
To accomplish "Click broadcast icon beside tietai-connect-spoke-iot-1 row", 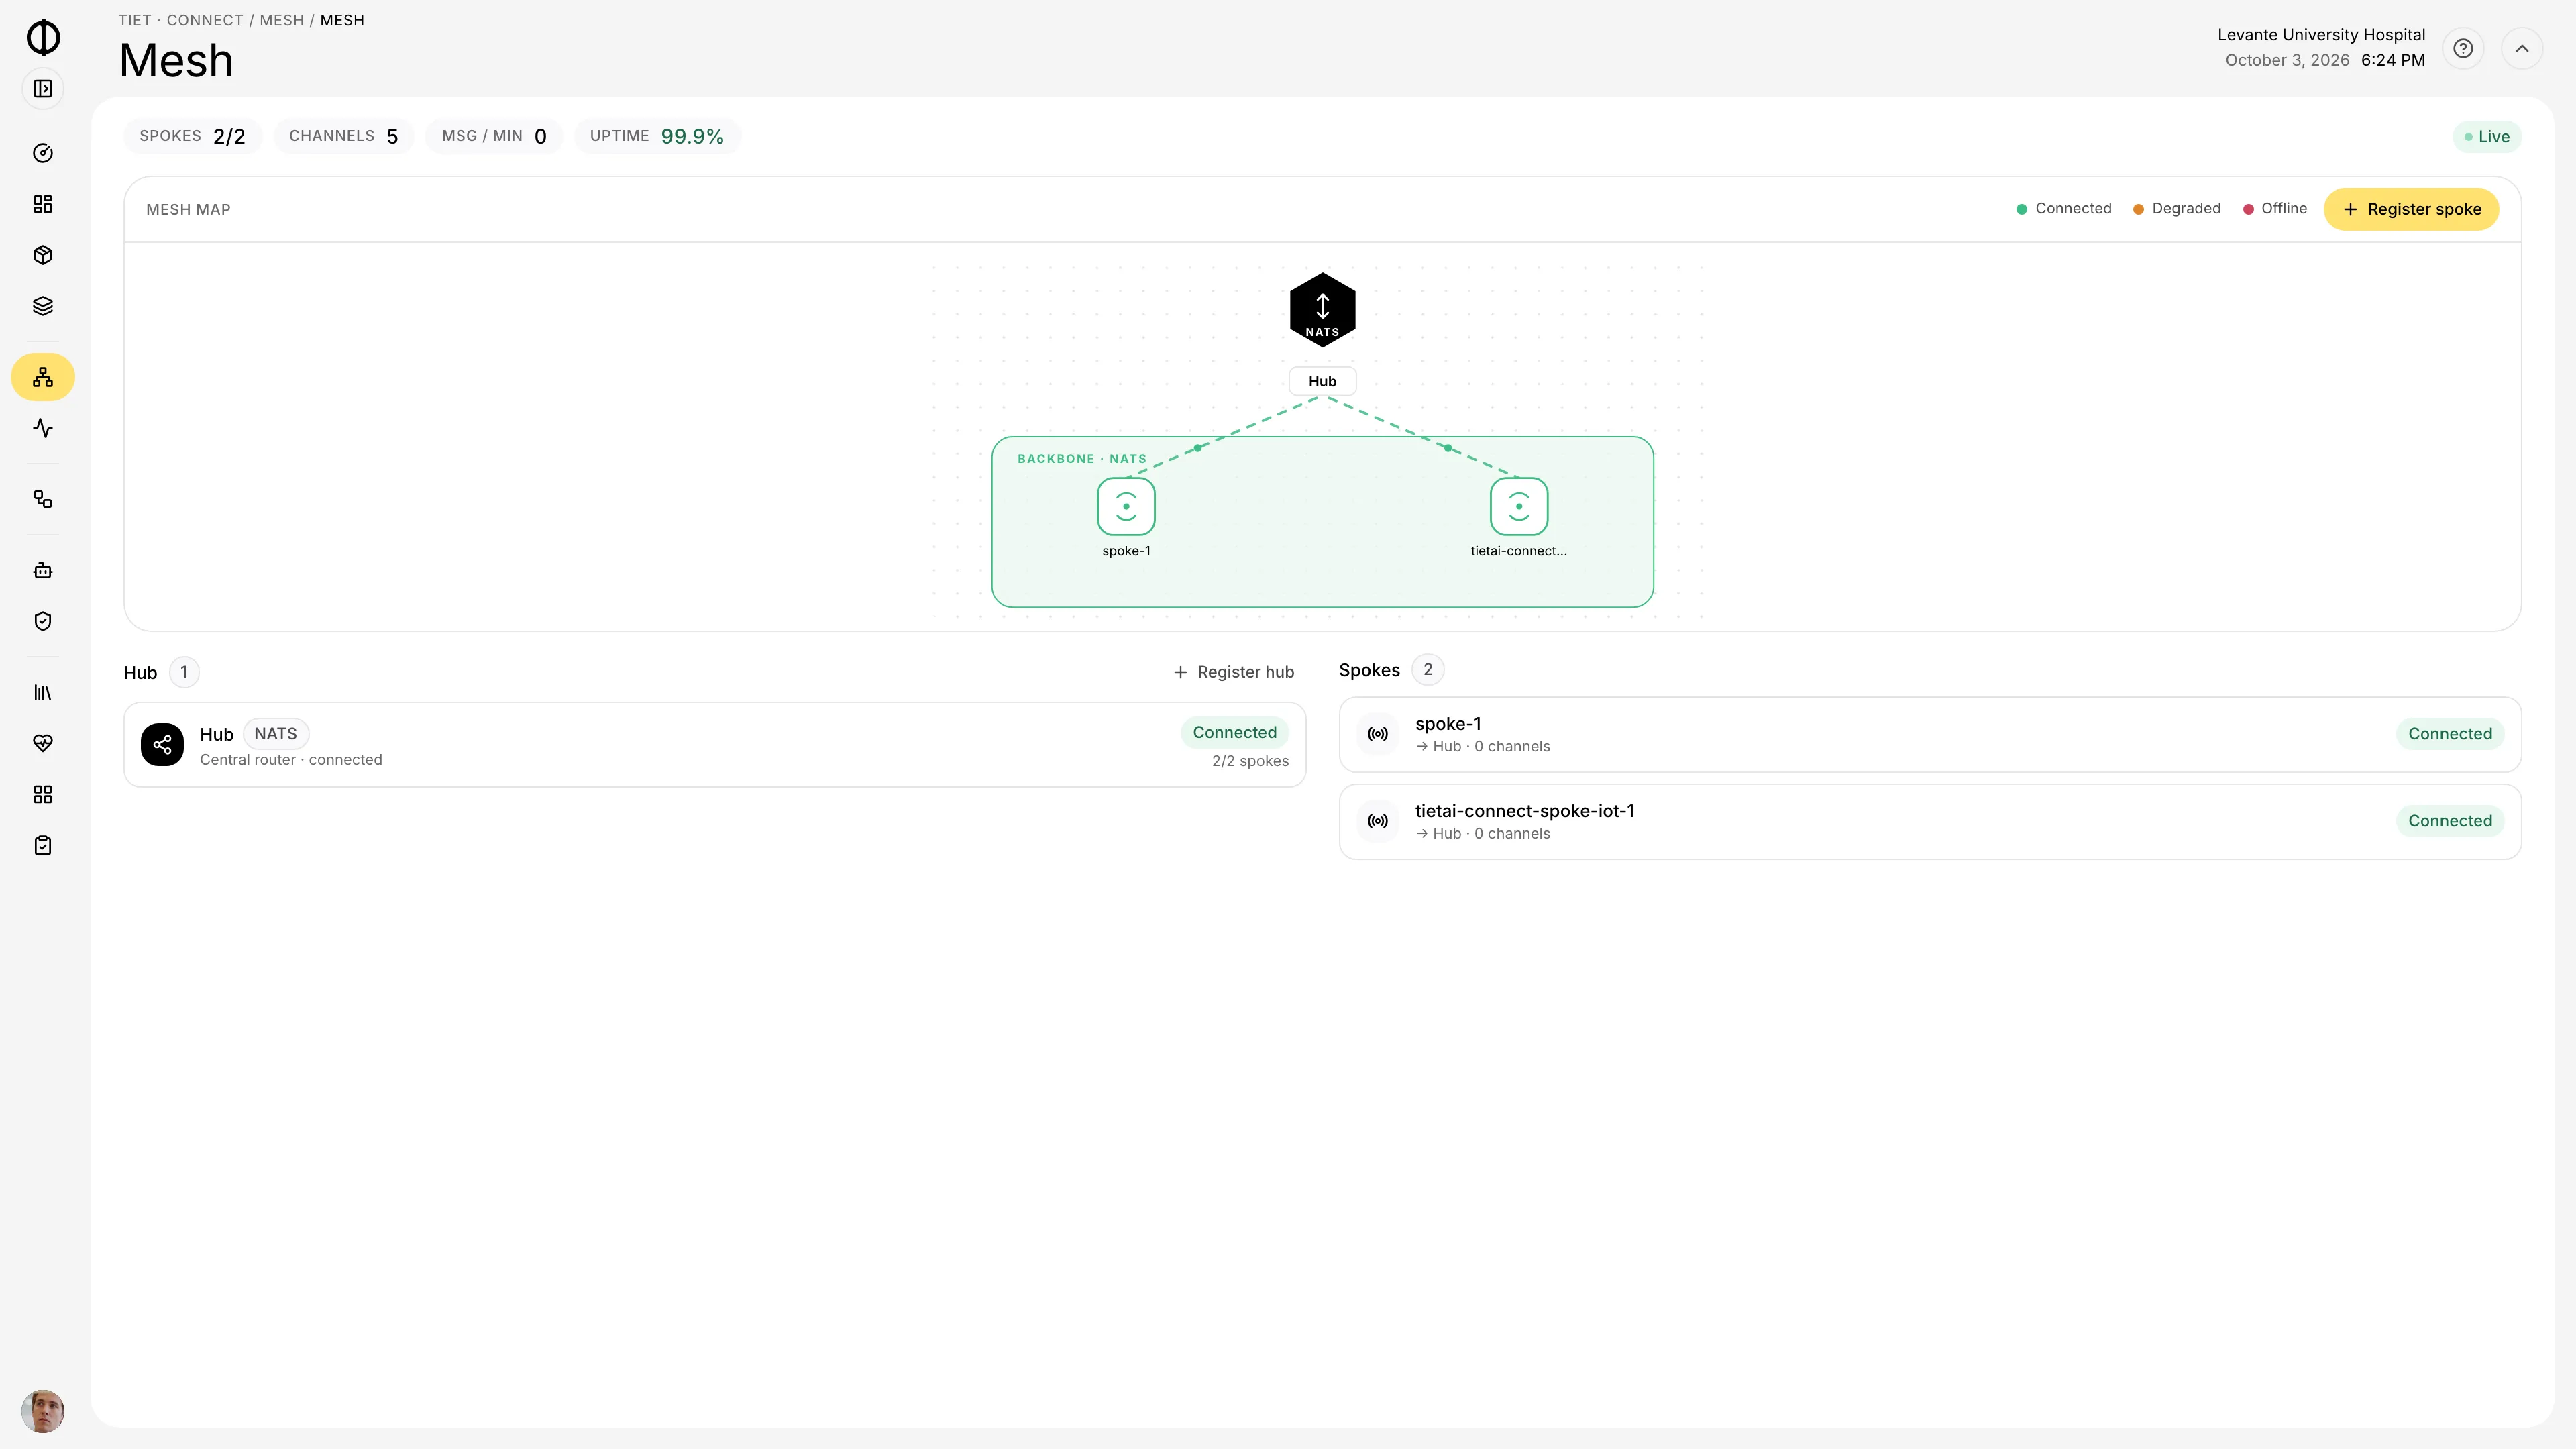I will 1378,821.
